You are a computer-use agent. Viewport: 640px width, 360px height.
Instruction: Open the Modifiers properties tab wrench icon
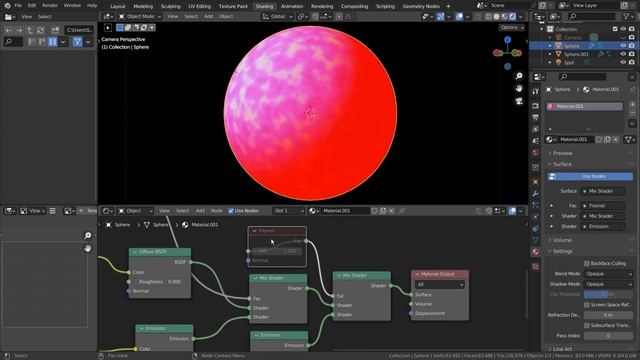point(536,193)
